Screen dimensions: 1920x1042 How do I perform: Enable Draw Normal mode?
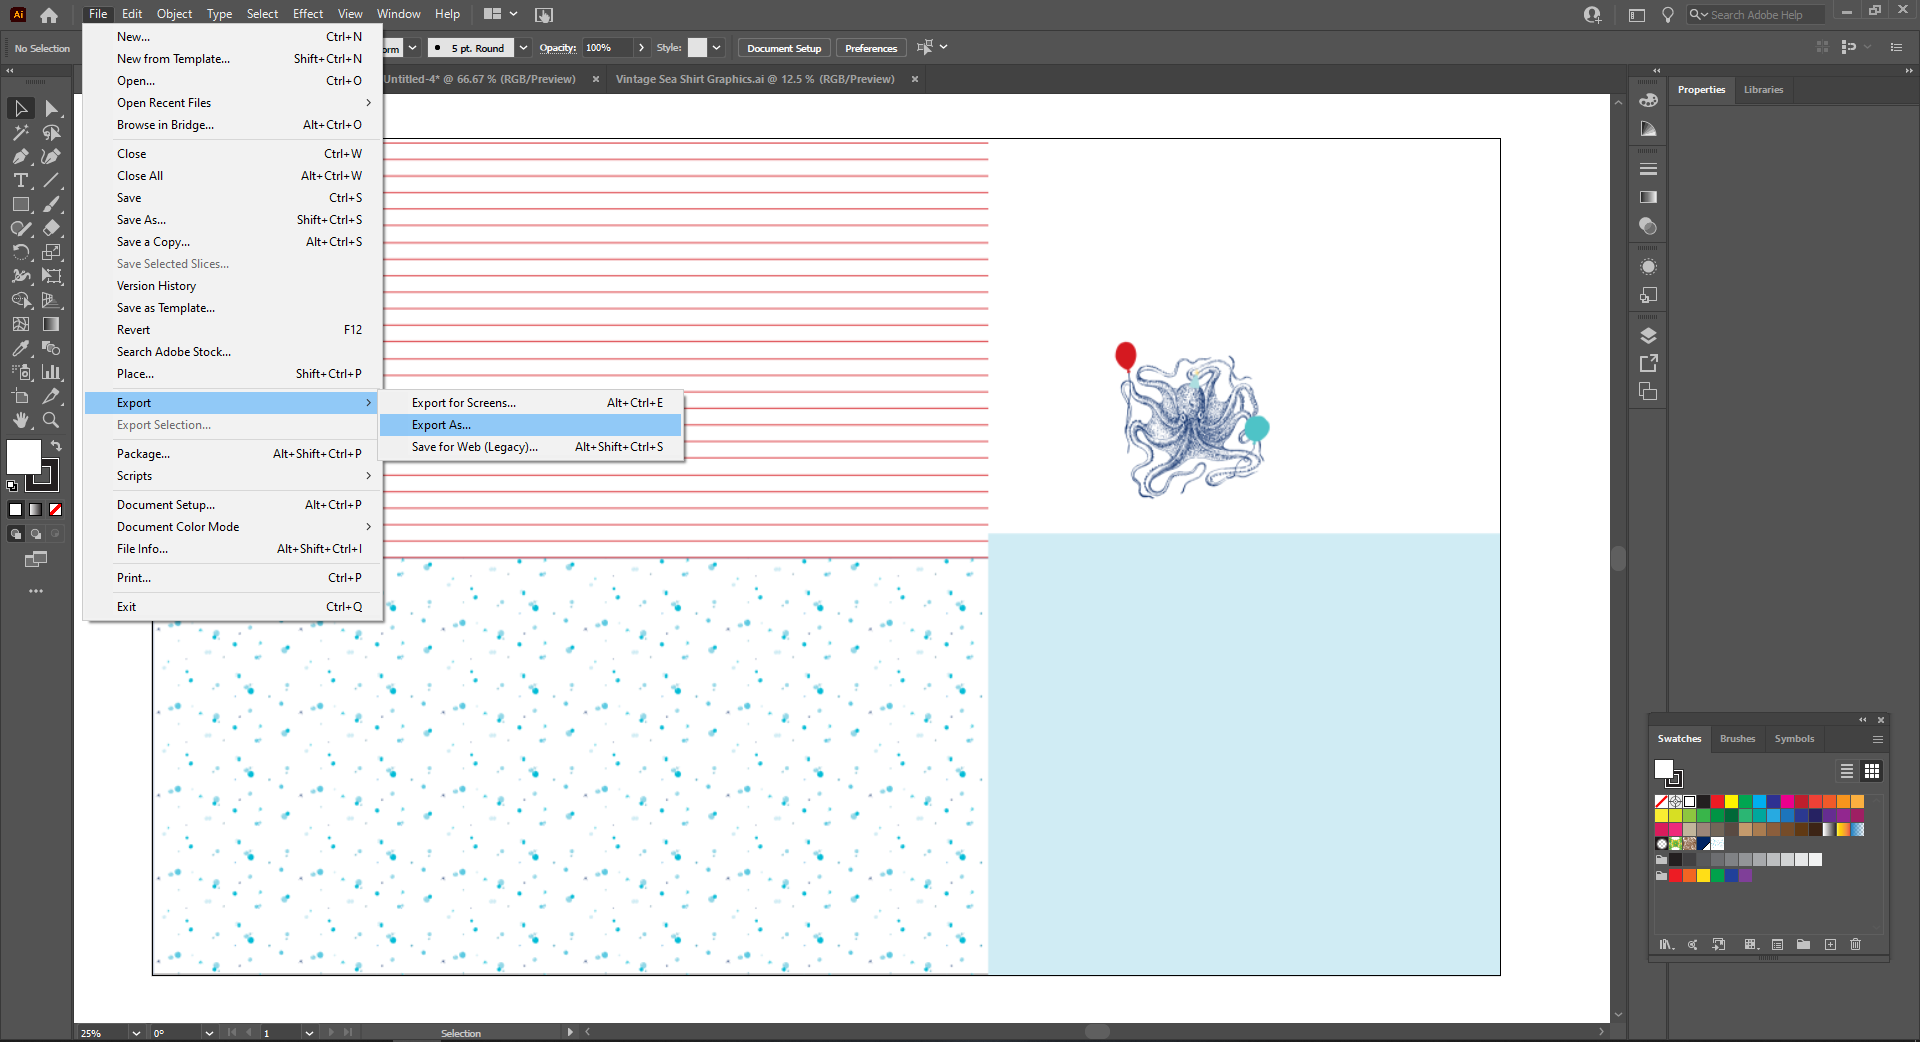click(16, 534)
